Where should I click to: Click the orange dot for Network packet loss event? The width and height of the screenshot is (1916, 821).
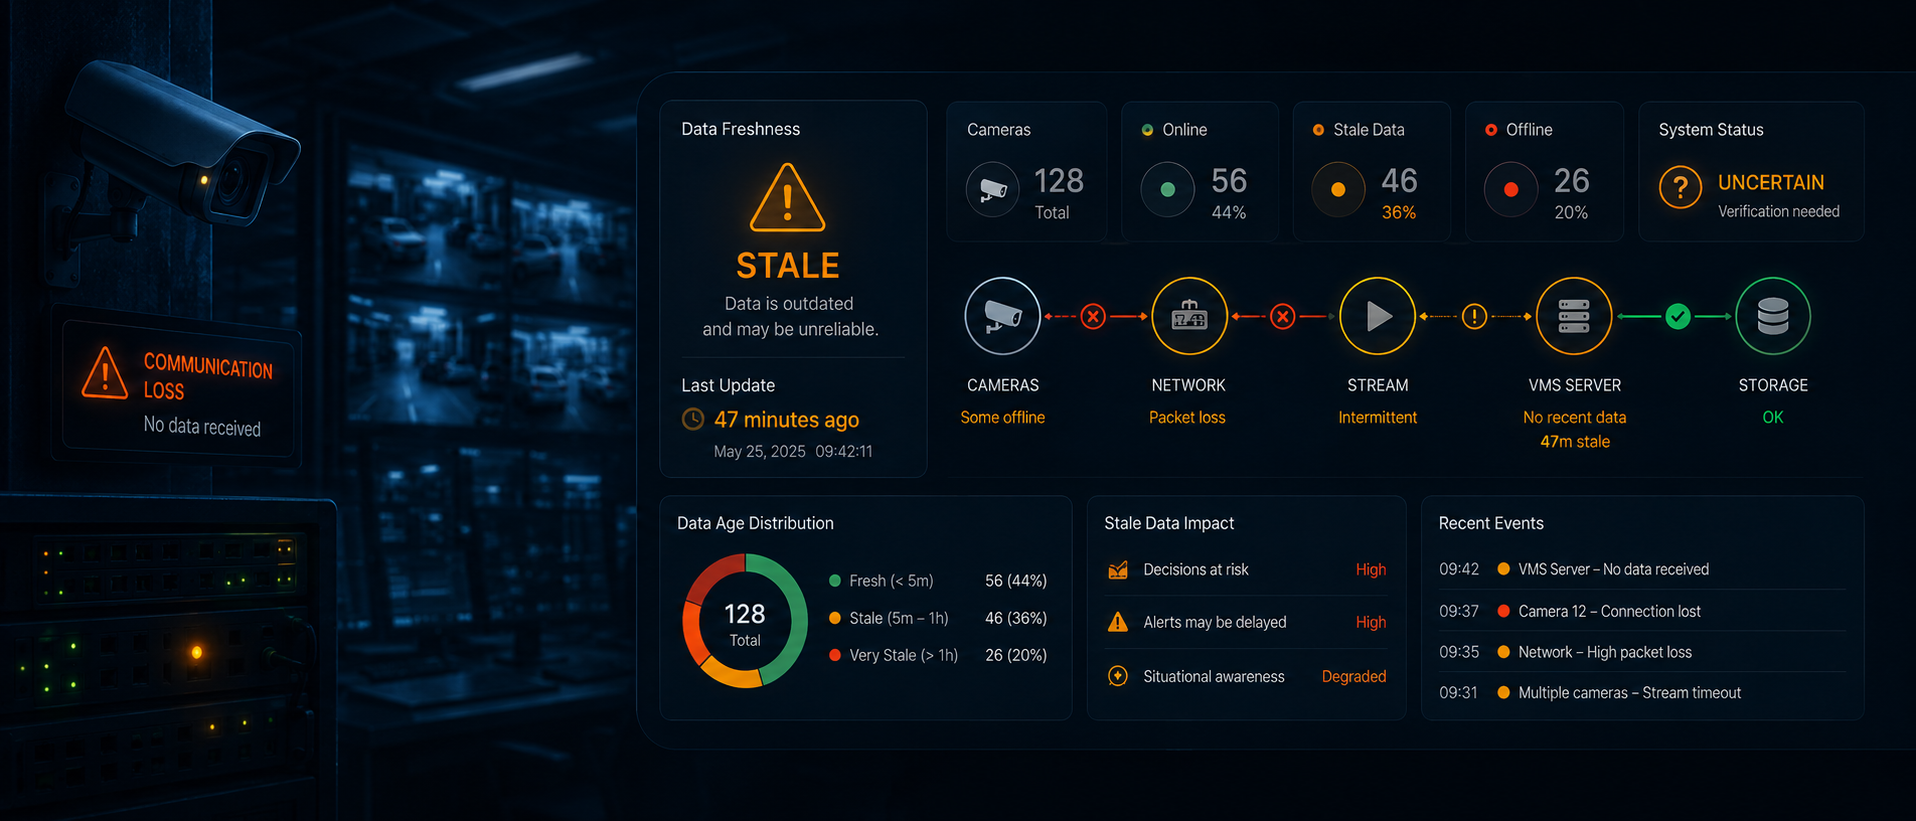click(x=1503, y=652)
